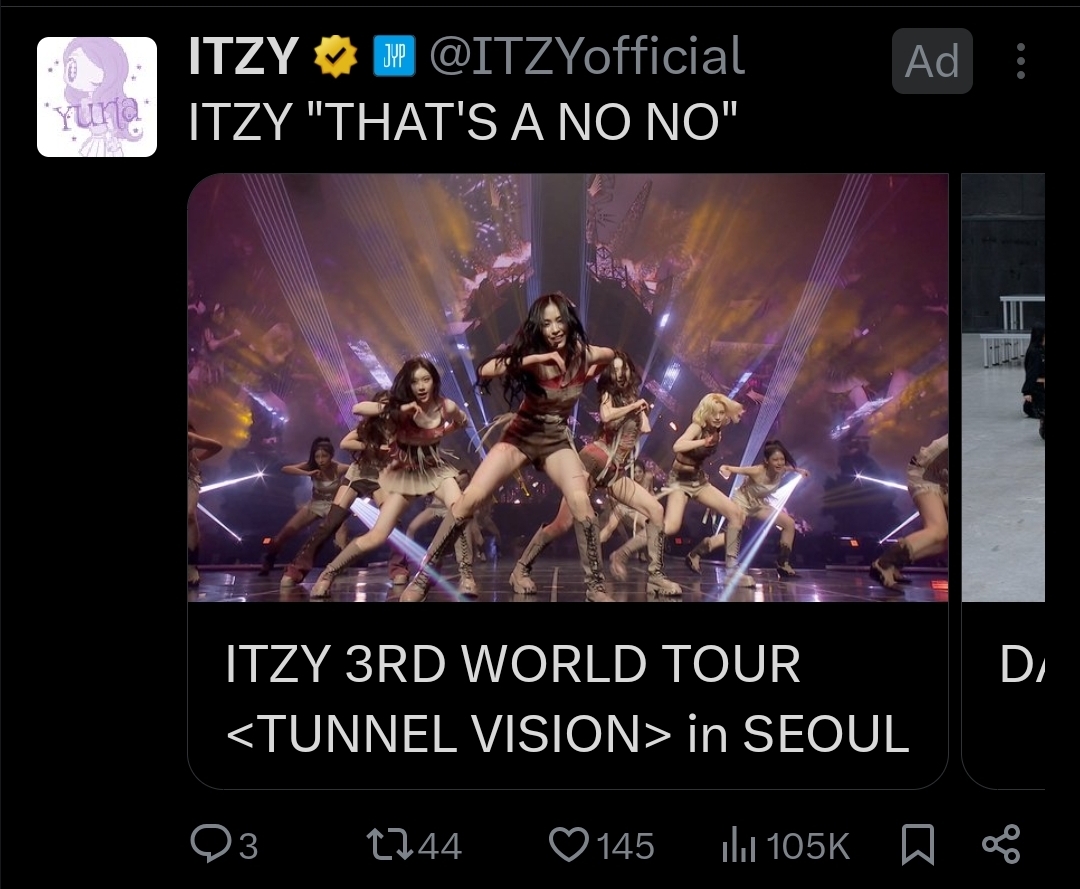The image size is (1080, 889).
Task: Click the Ad label
Action: (x=932, y=62)
